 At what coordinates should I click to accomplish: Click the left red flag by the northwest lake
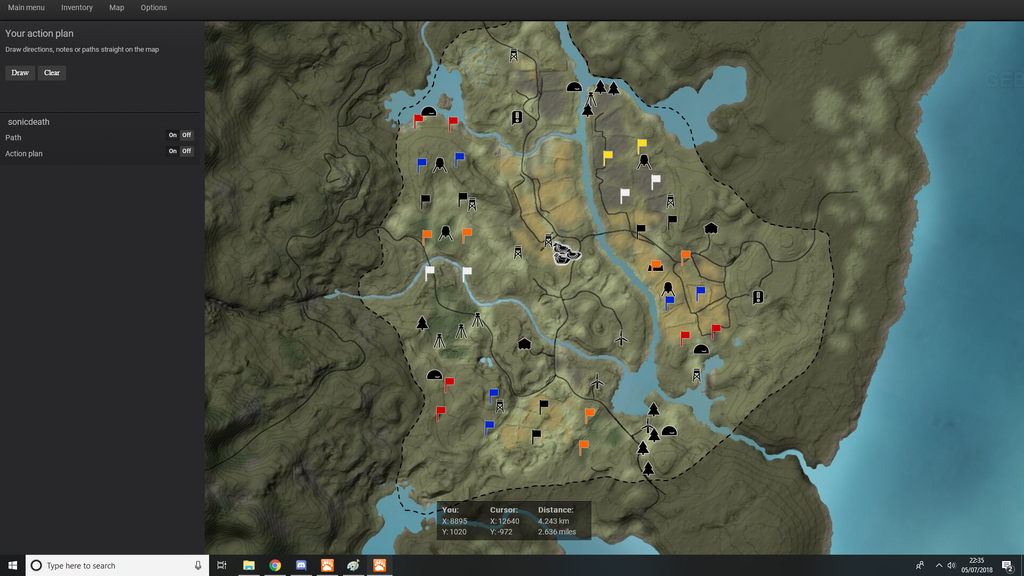(418, 121)
